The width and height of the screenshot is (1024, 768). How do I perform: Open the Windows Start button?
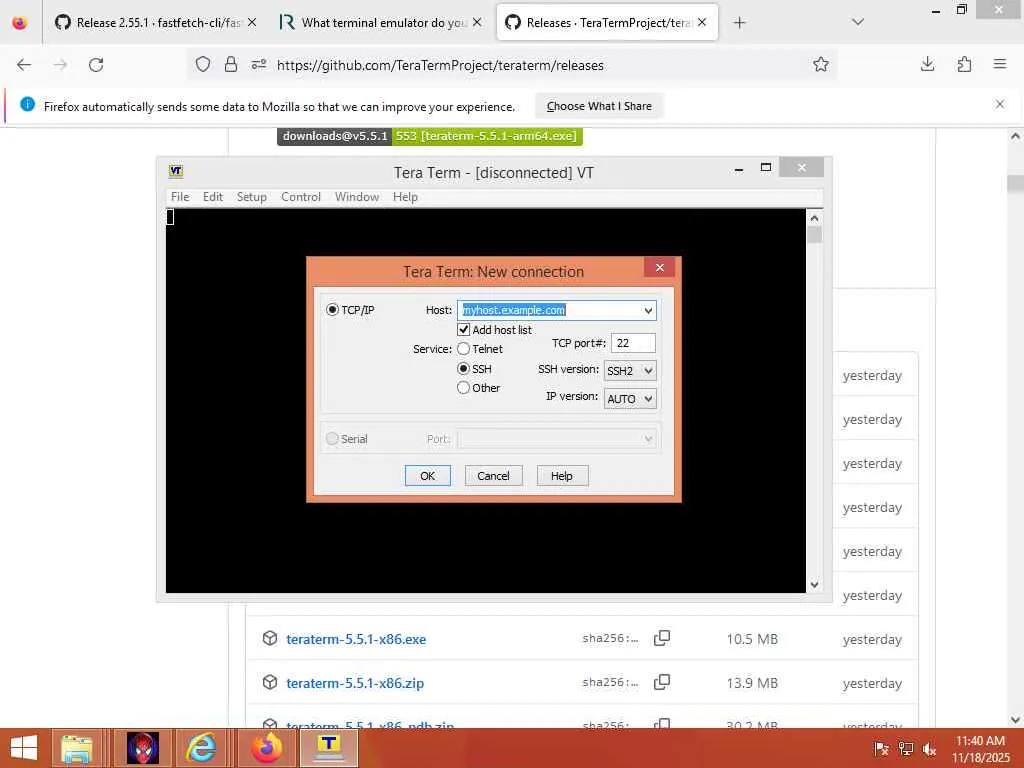(24, 748)
